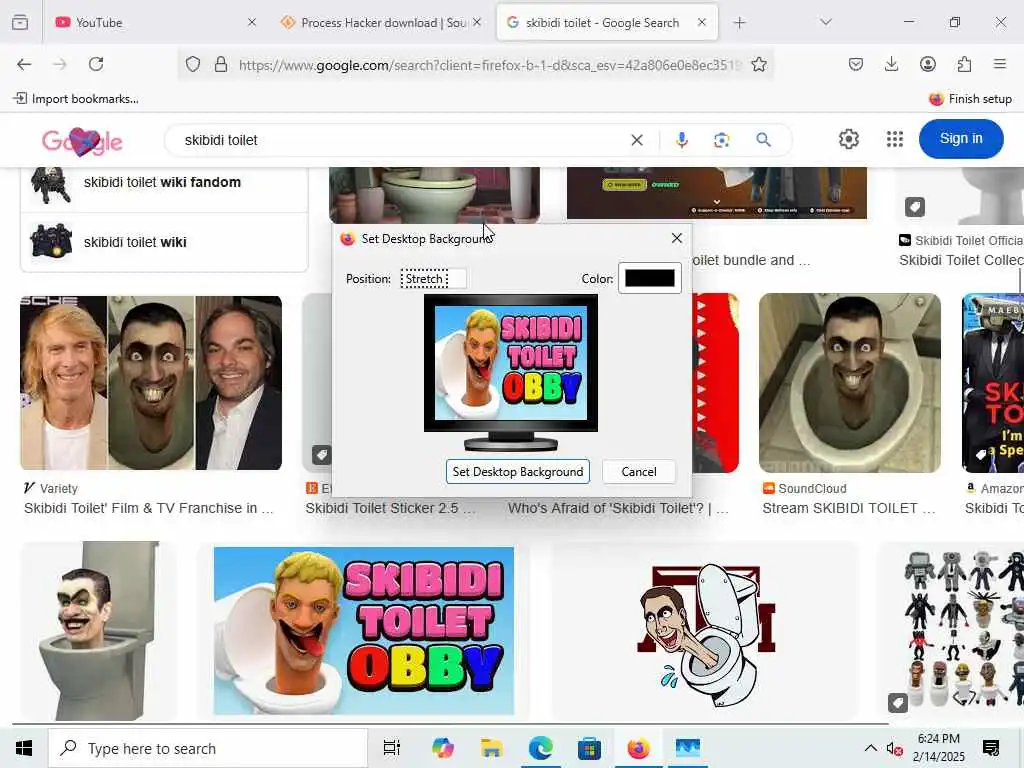Open a new browser tab
This screenshot has width=1024, height=768.
coord(739,23)
